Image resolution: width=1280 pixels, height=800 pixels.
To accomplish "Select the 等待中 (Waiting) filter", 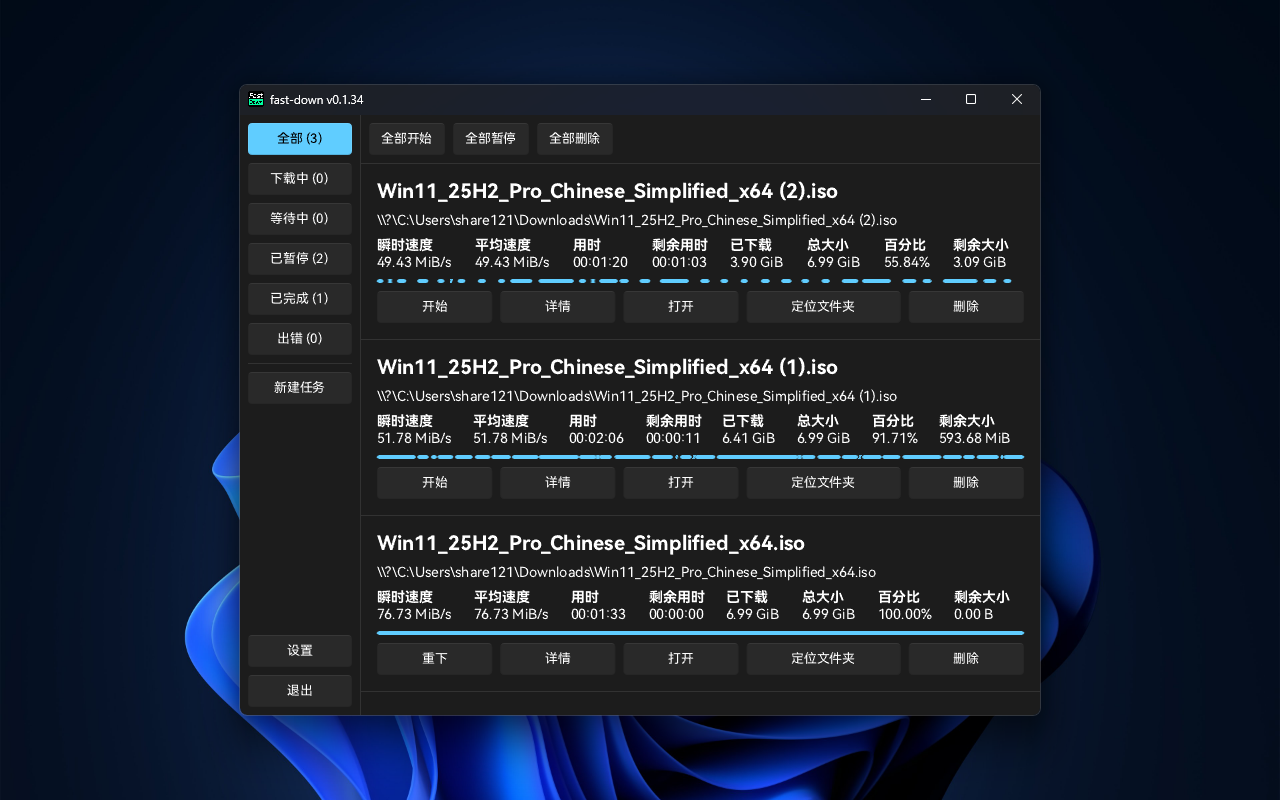I will pyautogui.click(x=299, y=218).
